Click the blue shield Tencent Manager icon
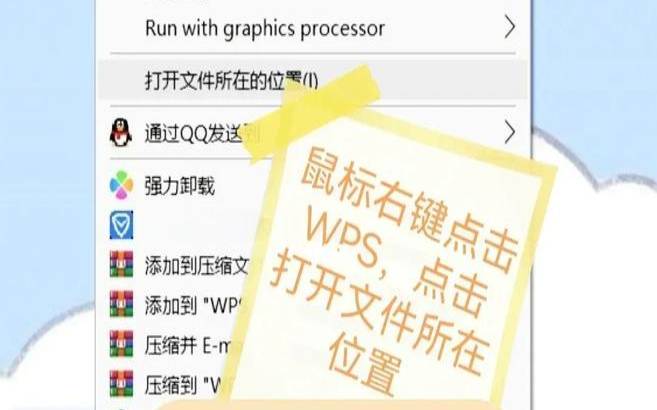The width and height of the screenshot is (657, 410). coord(121,225)
